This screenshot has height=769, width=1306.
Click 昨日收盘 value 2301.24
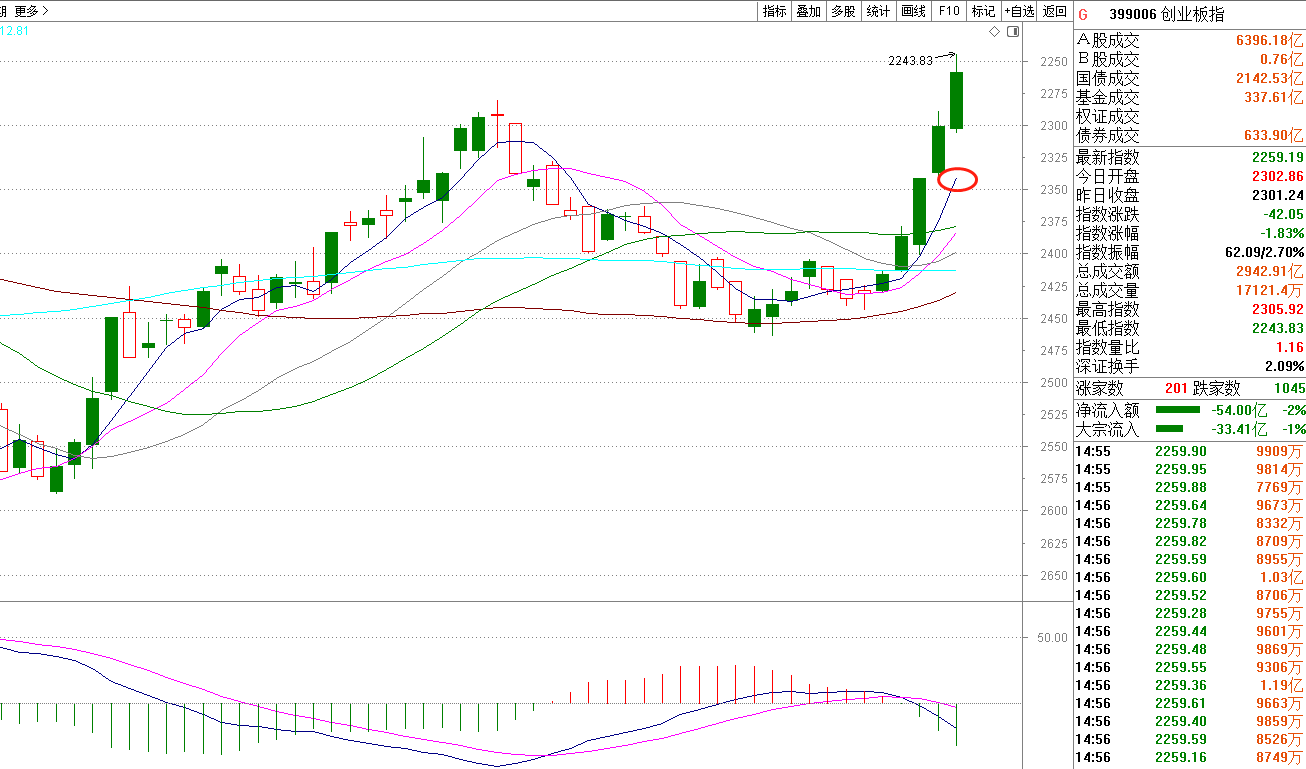[1277, 195]
